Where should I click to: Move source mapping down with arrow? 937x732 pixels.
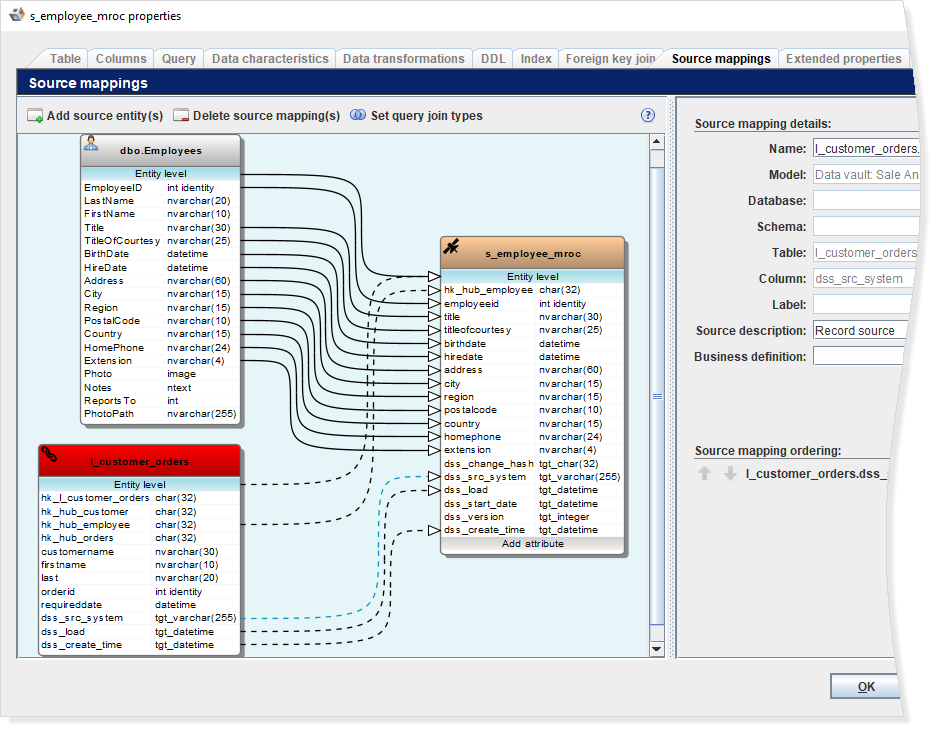(x=730, y=473)
